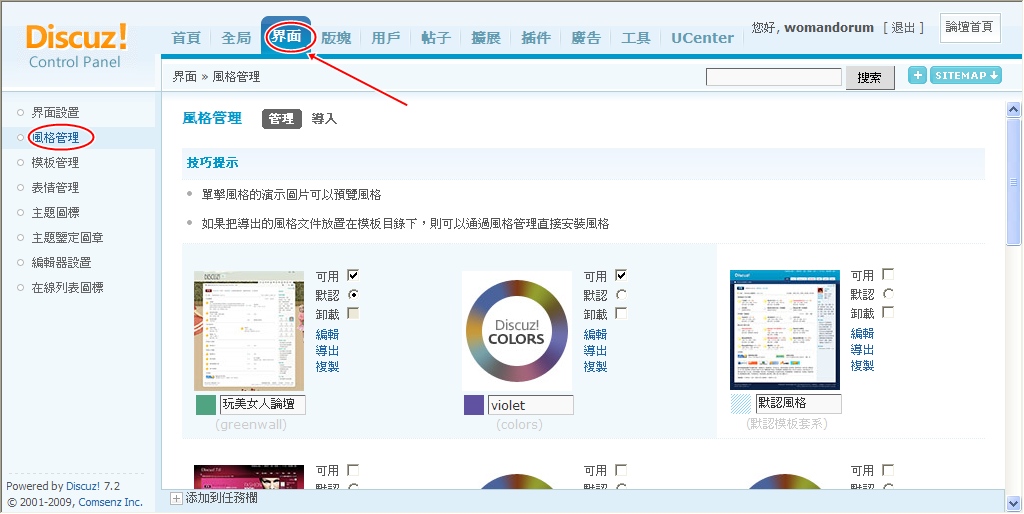Image resolution: width=1024 pixels, height=514 pixels.
Task: Toggle 卸載 checkbox for violet style
Action: (x=621, y=313)
